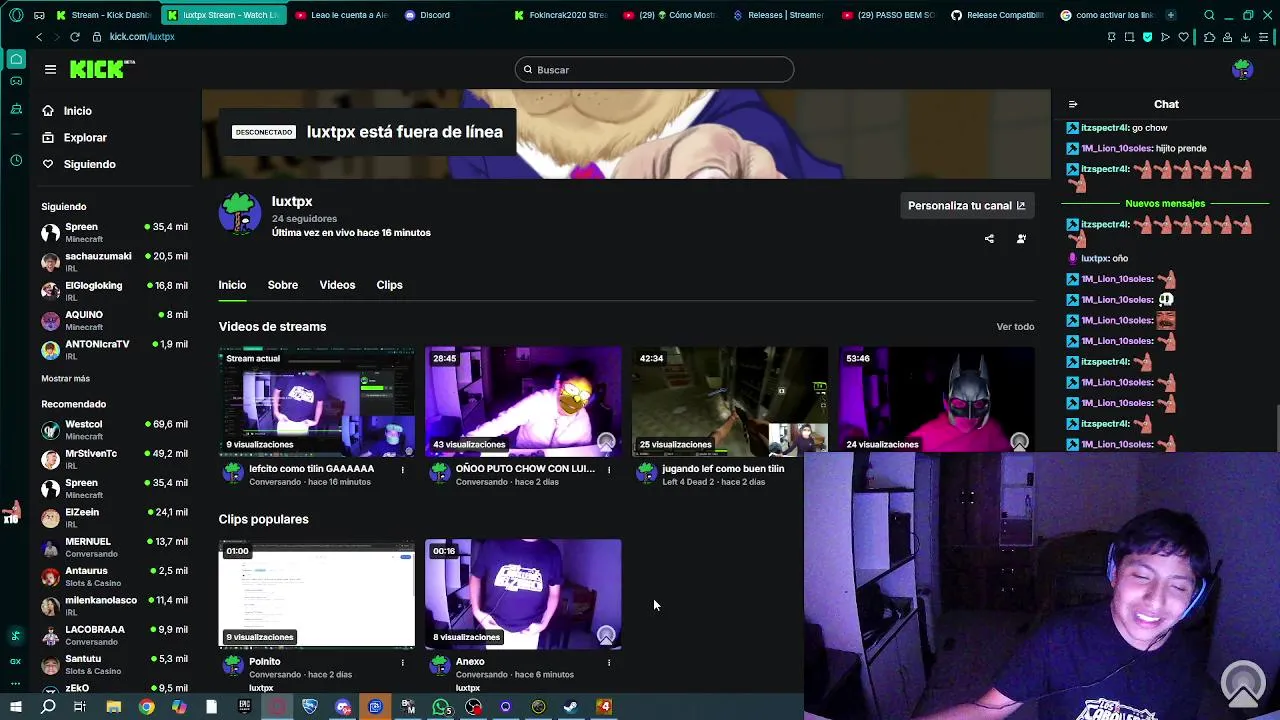The image size is (1280, 720).
Task: Open browser downloads icon
Action: [1245, 37]
